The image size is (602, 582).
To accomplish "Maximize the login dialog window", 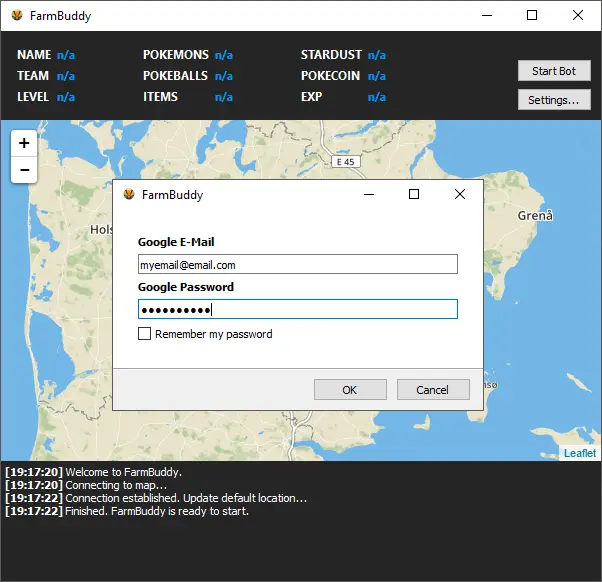I will (414, 195).
